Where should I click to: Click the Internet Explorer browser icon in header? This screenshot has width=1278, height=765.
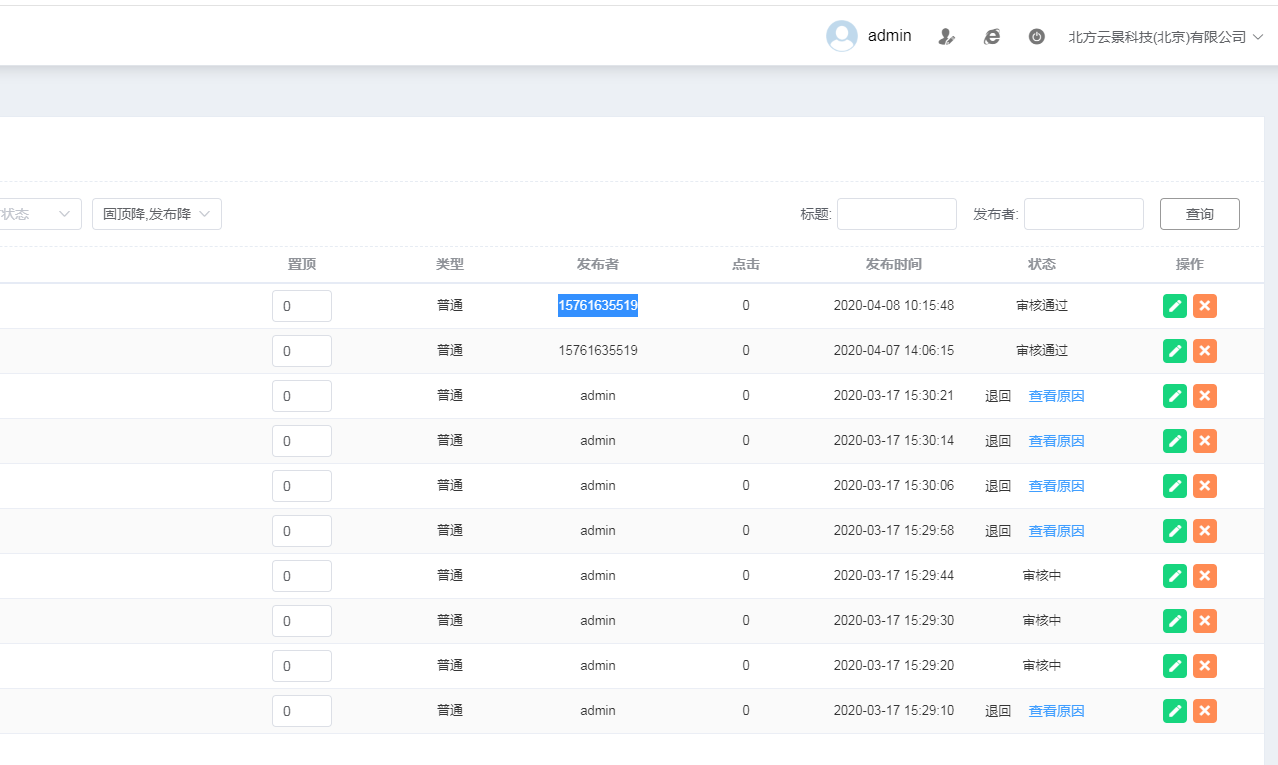[991, 37]
